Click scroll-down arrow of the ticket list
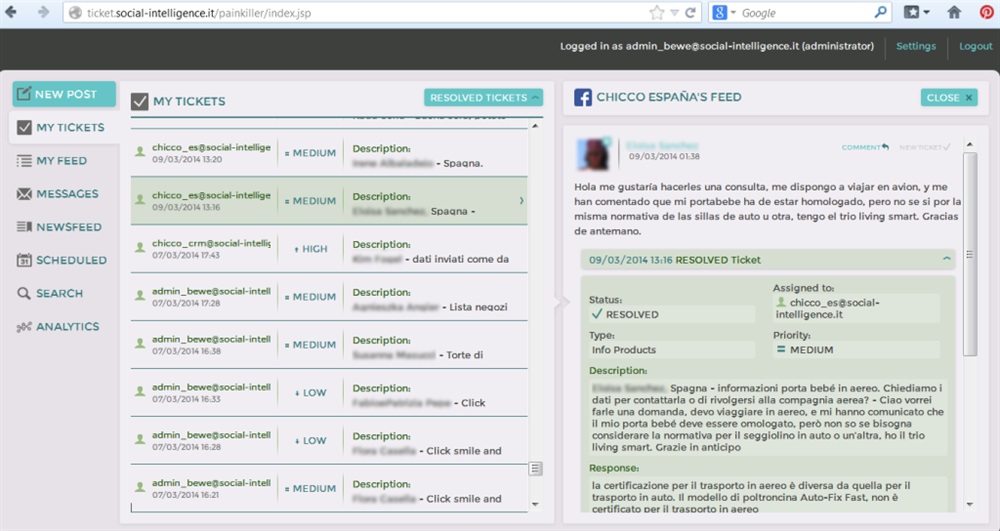1000x531 pixels. tap(535, 504)
